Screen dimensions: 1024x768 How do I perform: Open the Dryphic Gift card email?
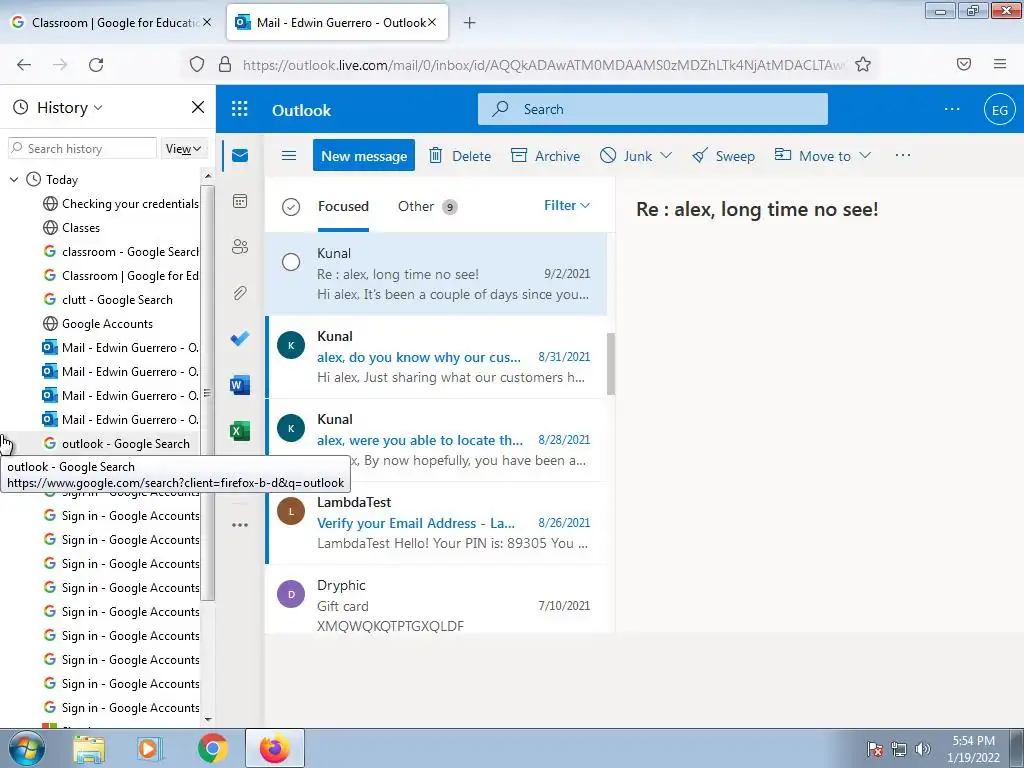click(436, 602)
